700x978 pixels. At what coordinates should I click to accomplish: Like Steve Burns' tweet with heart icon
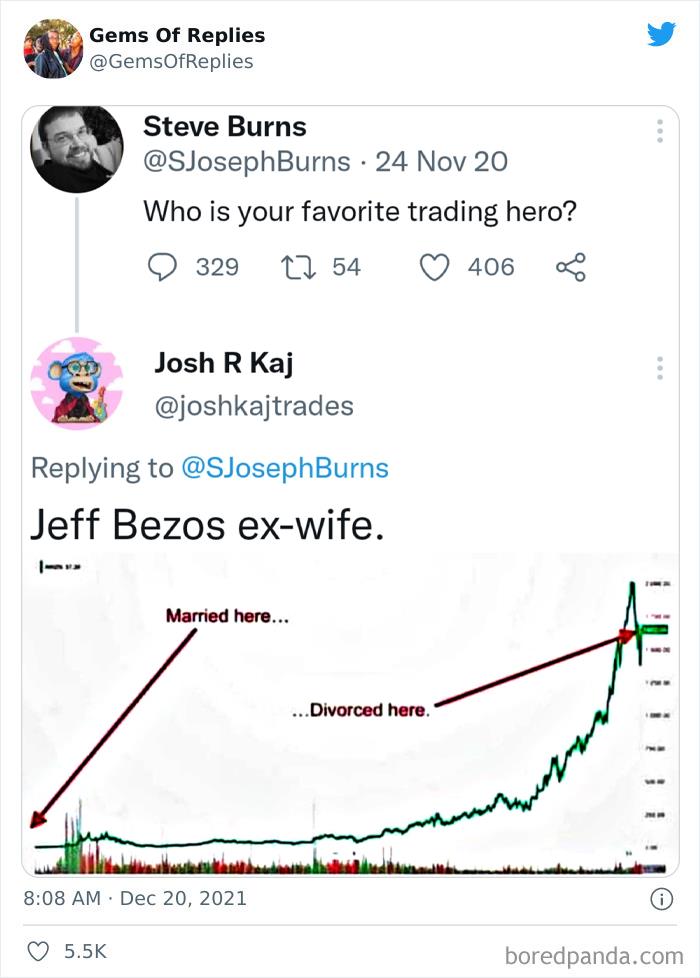tap(433, 267)
